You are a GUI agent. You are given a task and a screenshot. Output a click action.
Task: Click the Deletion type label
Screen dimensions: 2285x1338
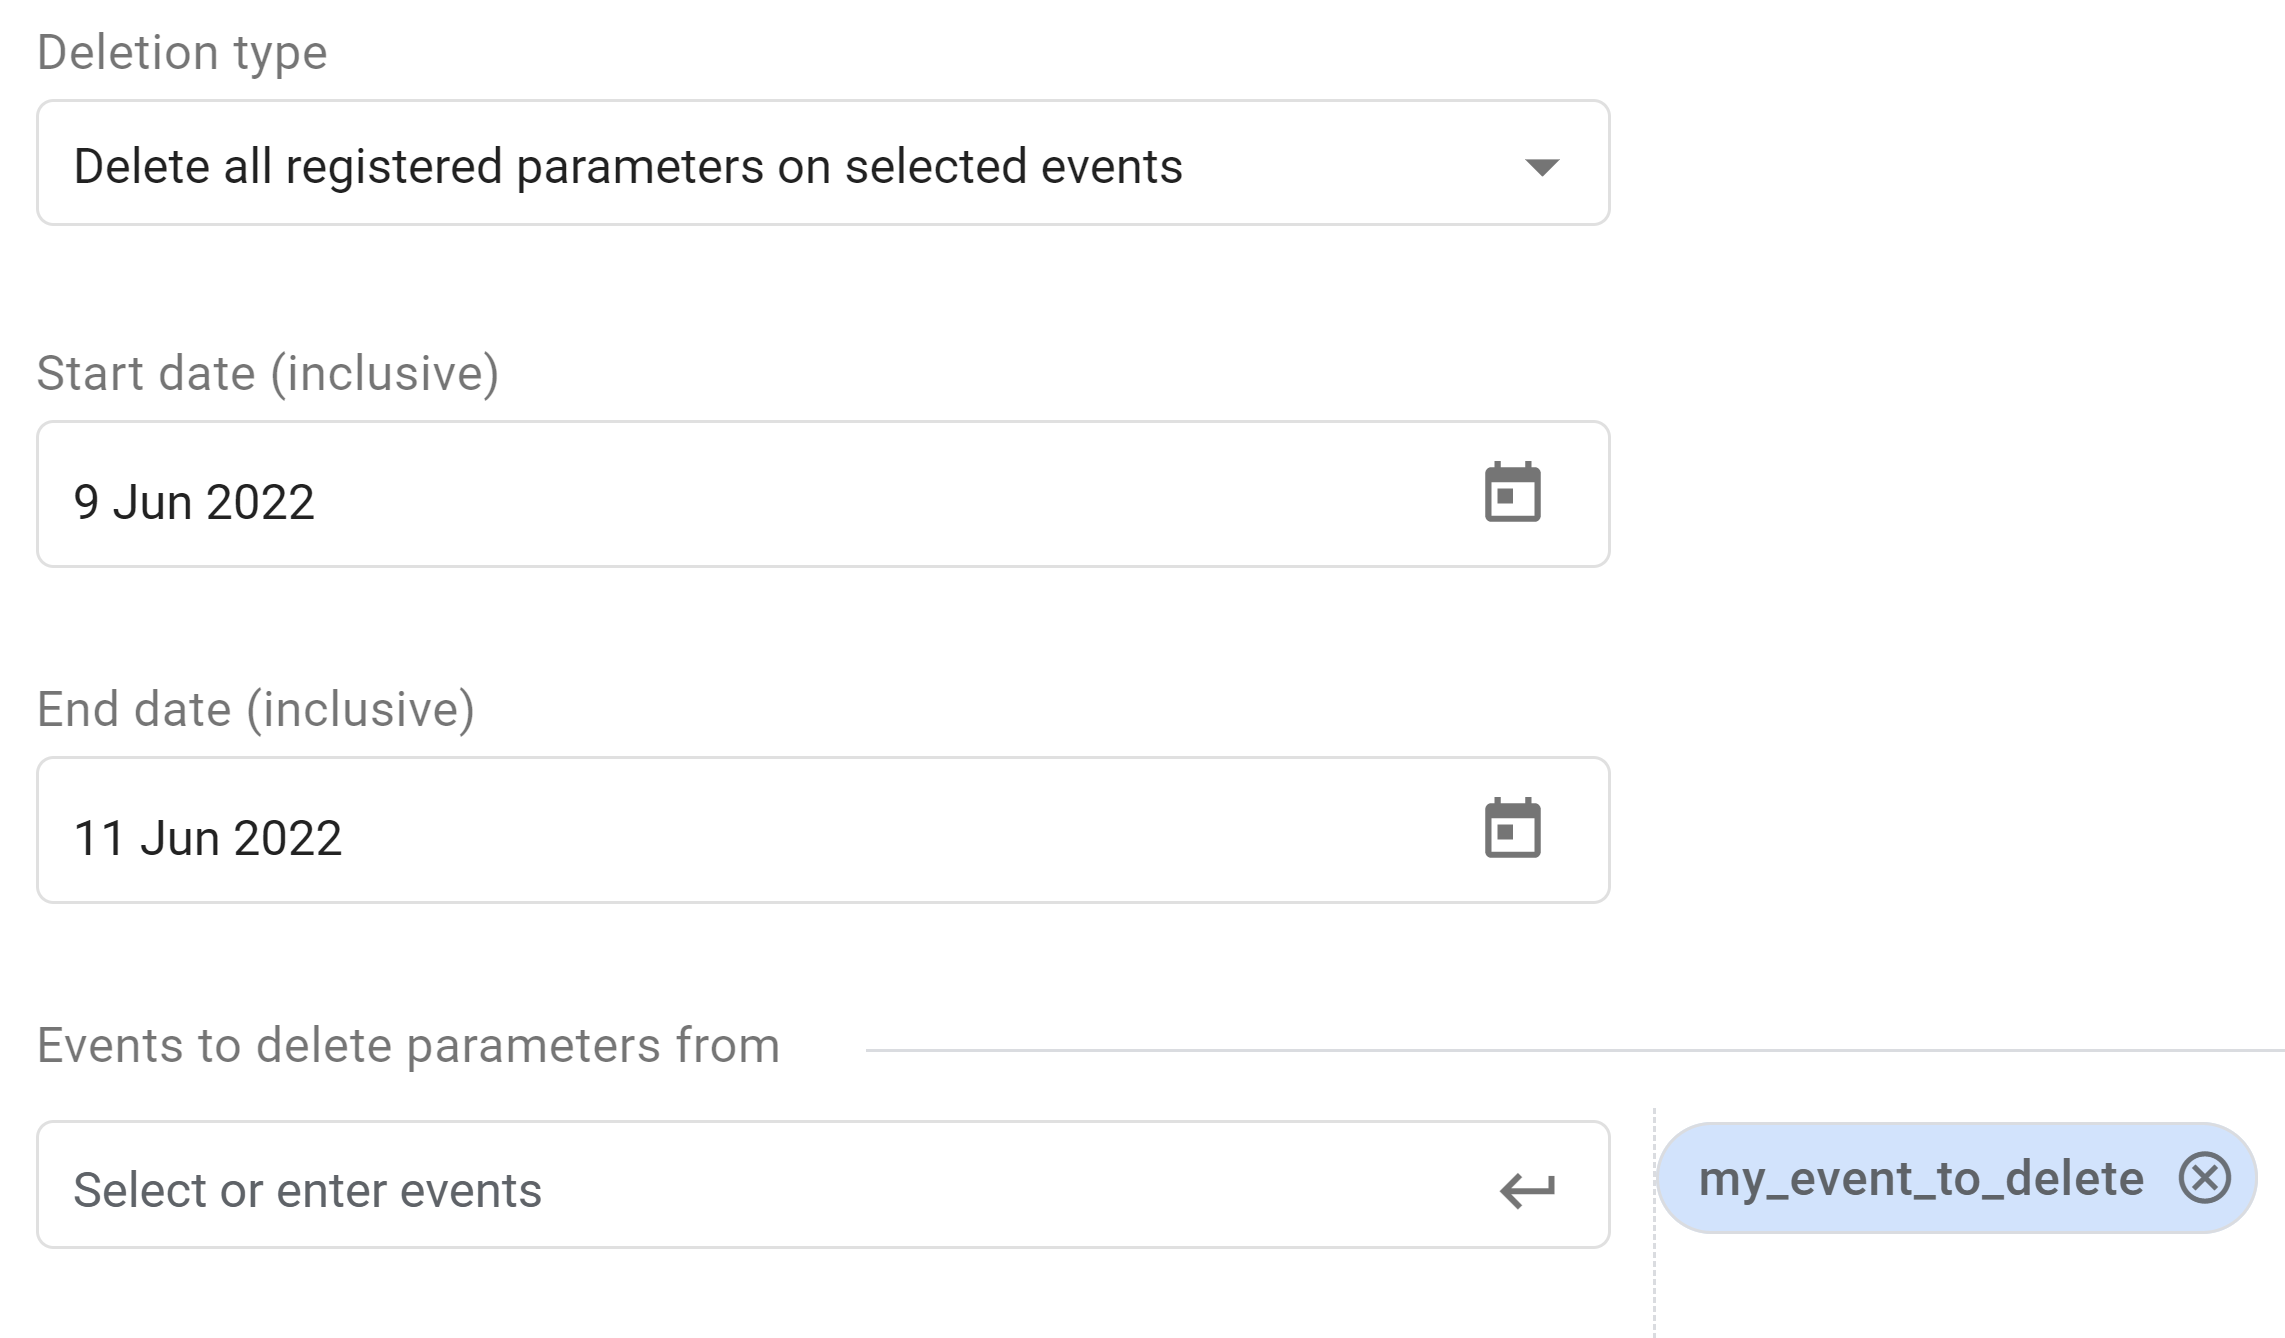[x=181, y=50]
